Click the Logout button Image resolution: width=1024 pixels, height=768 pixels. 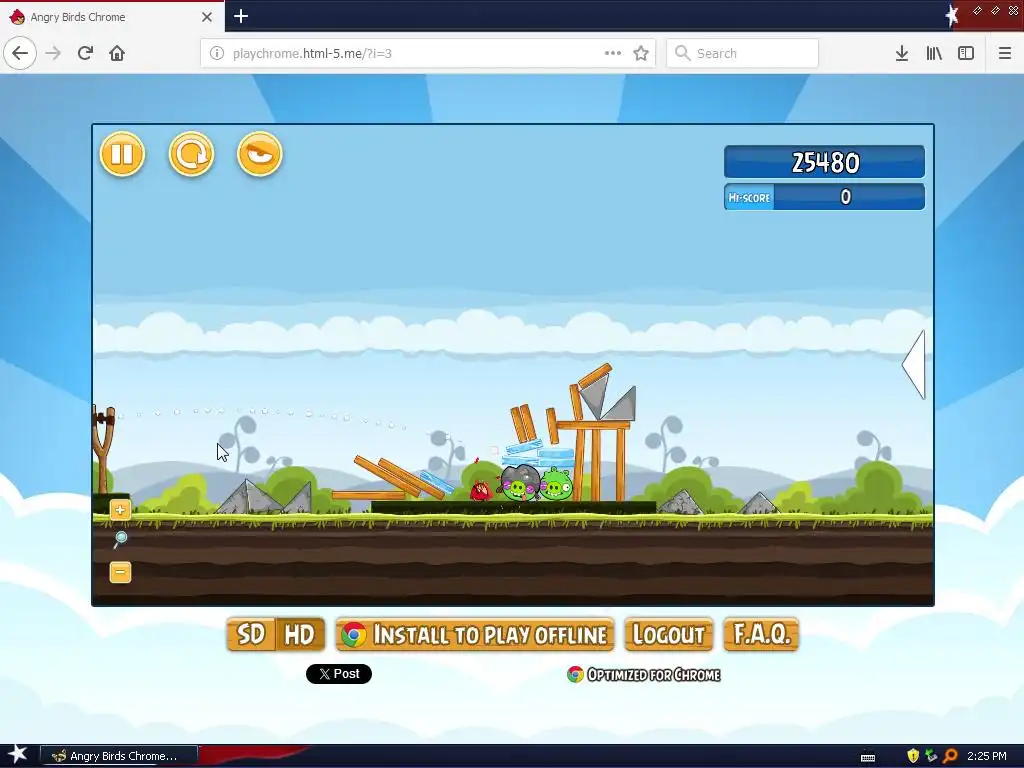tap(669, 634)
